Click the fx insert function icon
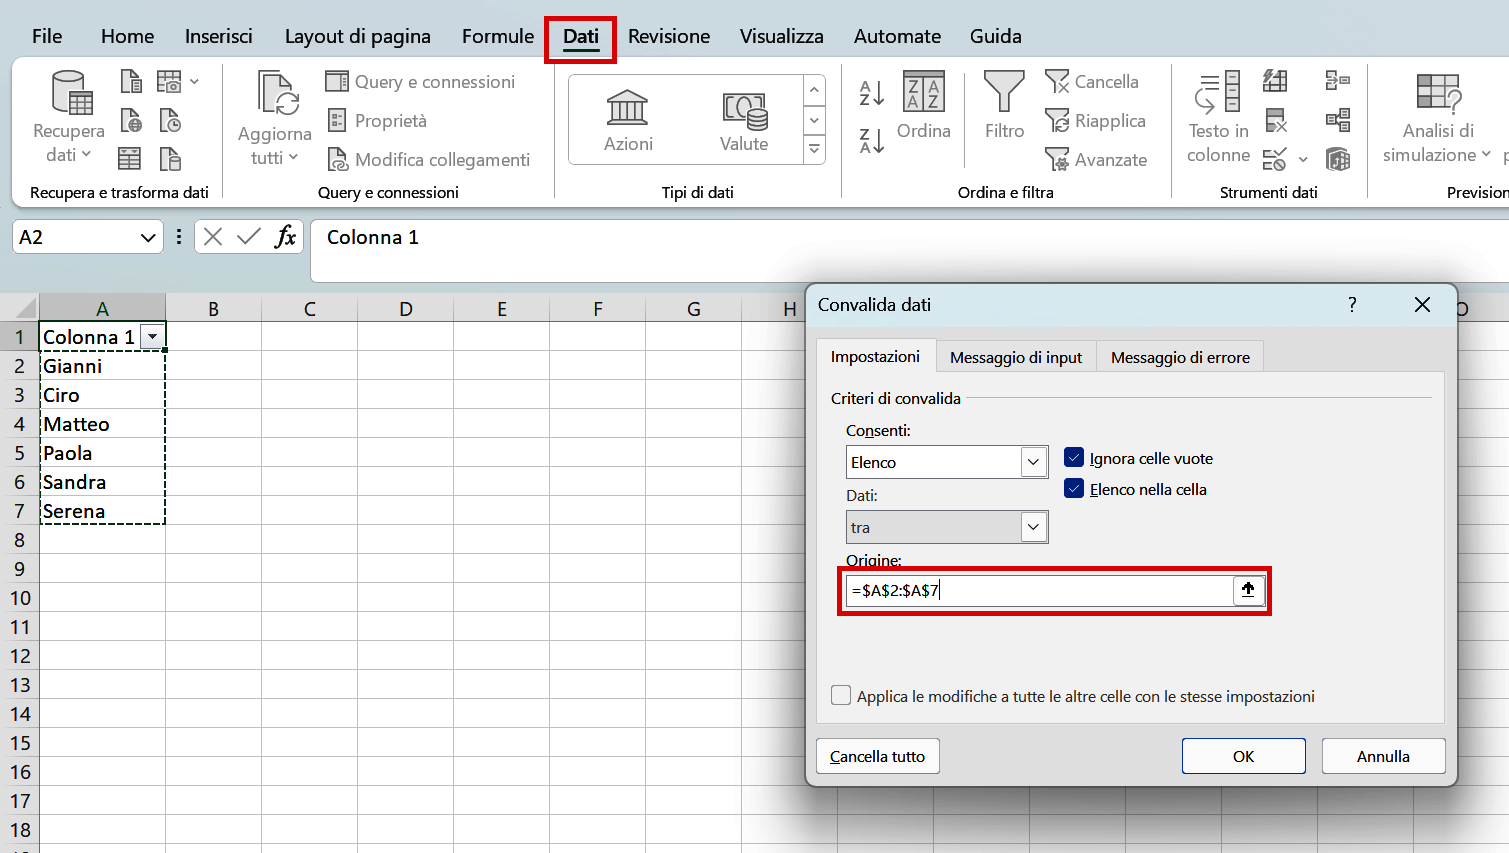 (286, 237)
